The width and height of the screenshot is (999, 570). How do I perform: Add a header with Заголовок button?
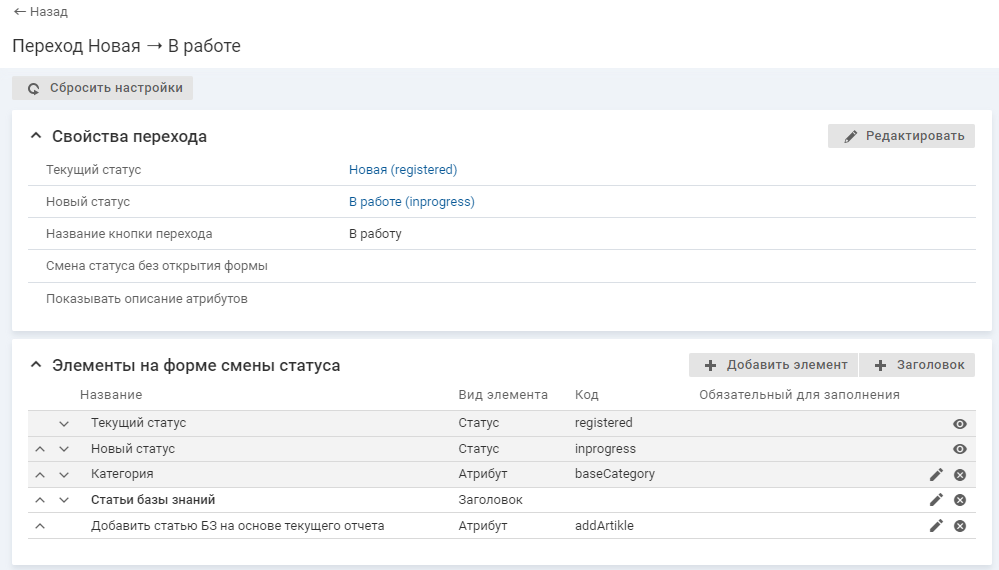pyautogui.click(x=918, y=365)
